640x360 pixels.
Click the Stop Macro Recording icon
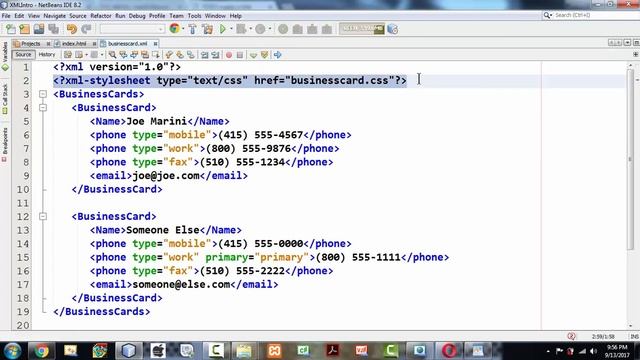pos(240,55)
